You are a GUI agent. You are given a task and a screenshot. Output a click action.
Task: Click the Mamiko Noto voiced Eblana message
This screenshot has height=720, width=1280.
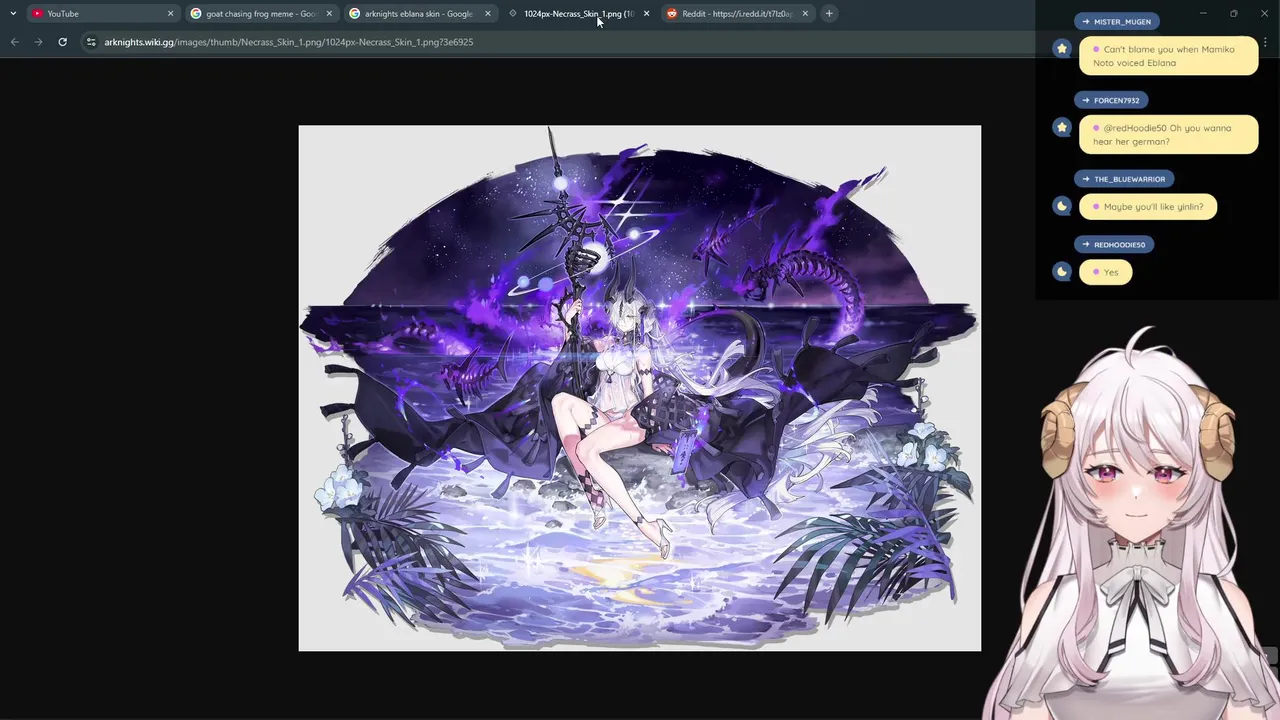coord(1168,56)
